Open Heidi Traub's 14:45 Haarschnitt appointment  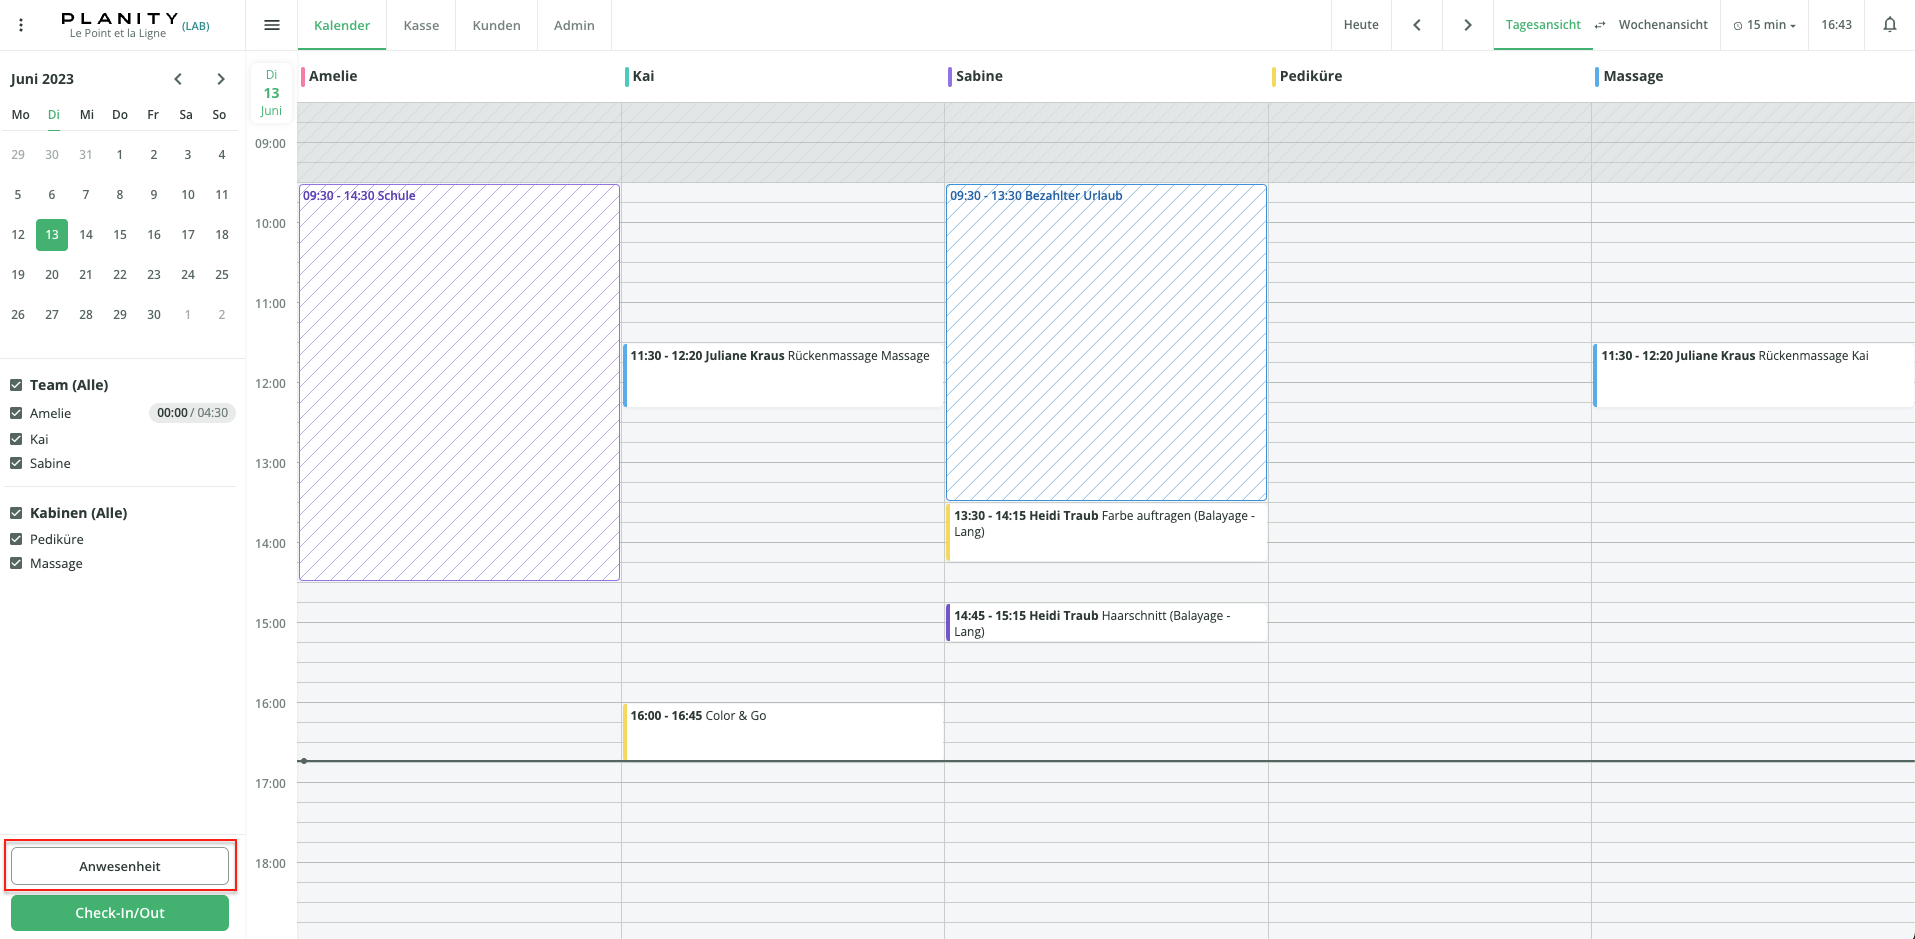pyautogui.click(x=1106, y=622)
